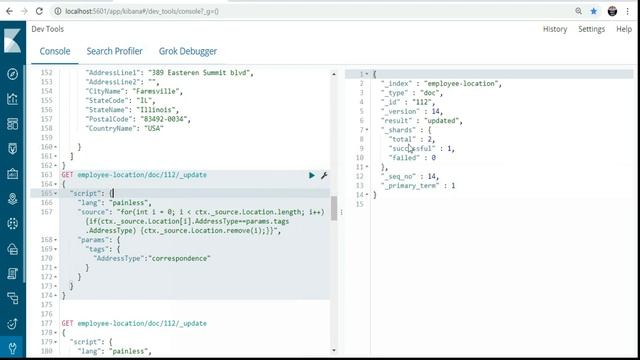Click "_version" : 14 in response
Viewport: 640px width, 360px height.
pos(411,111)
